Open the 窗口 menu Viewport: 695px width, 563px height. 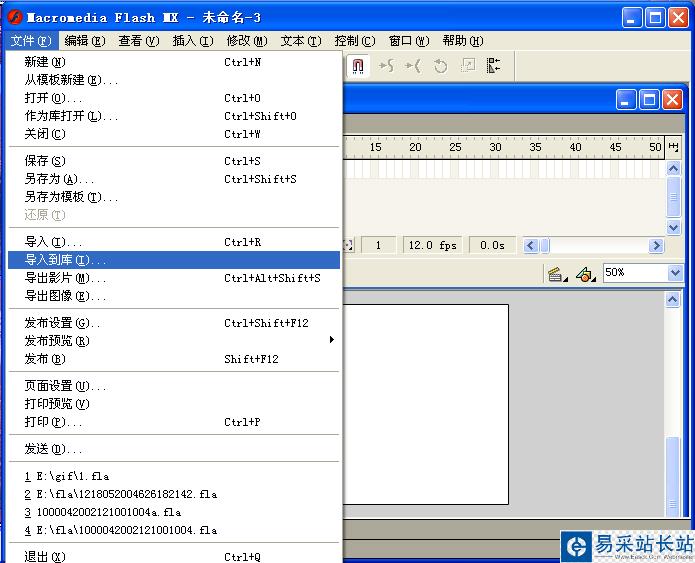409,41
